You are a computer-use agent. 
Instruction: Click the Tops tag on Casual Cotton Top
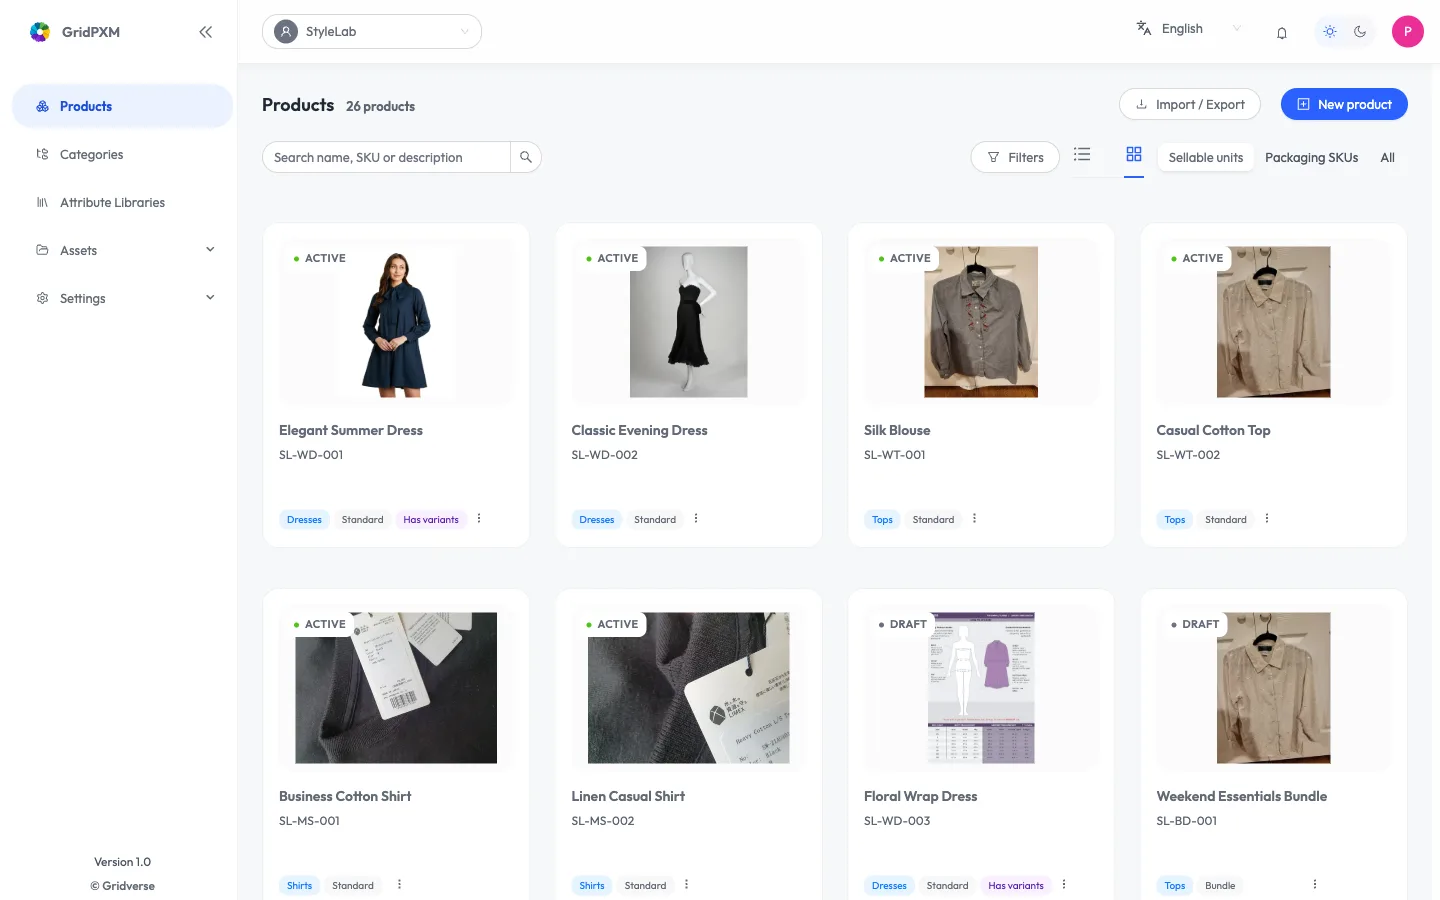click(1175, 519)
